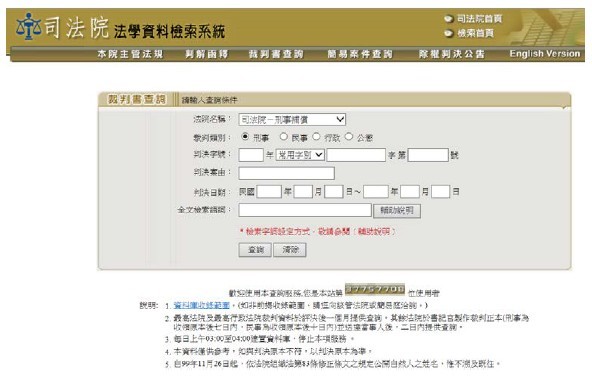Click bullet icon beside 檢索首頁
The width and height of the screenshot is (592, 378).
448,33
